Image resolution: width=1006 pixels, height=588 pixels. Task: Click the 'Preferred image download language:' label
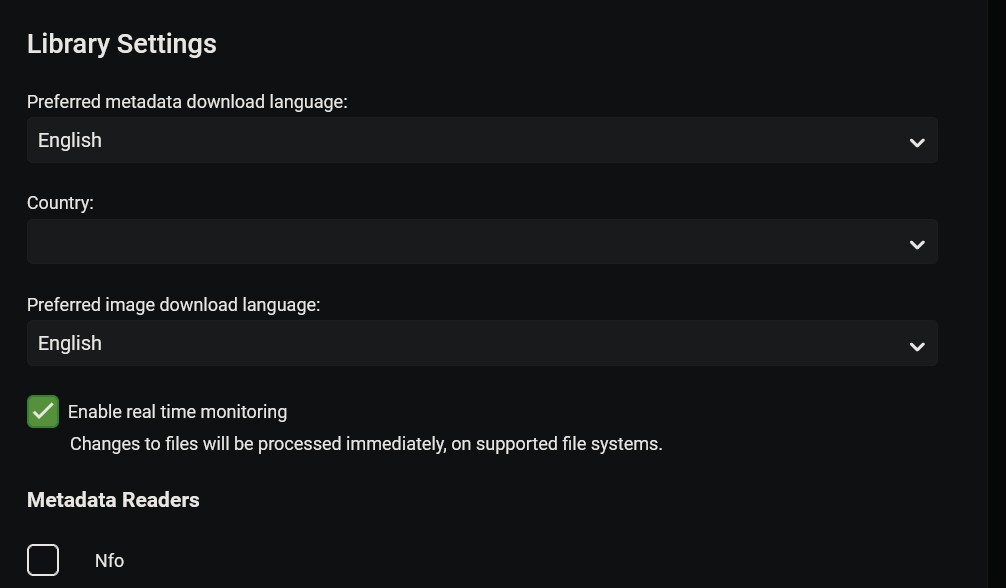pos(173,305)
